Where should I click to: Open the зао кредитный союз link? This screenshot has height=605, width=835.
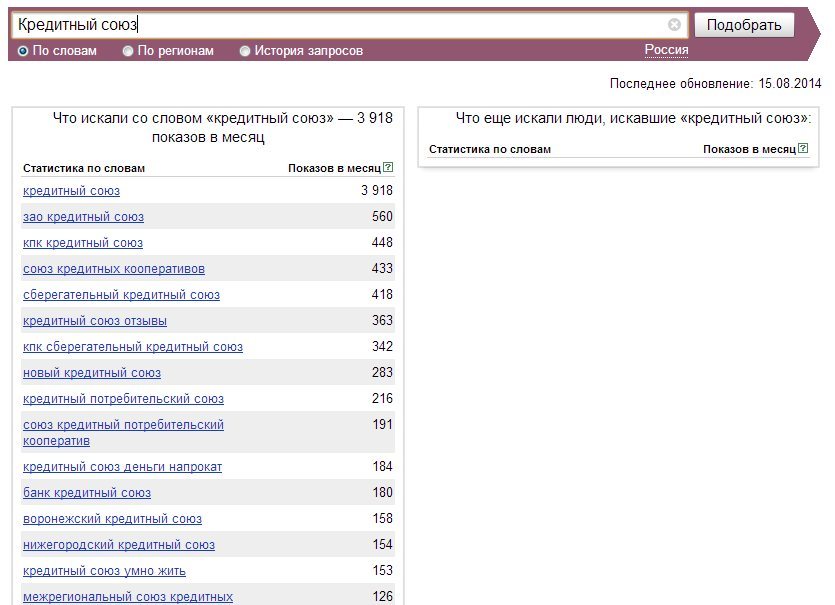coord(84,217)
